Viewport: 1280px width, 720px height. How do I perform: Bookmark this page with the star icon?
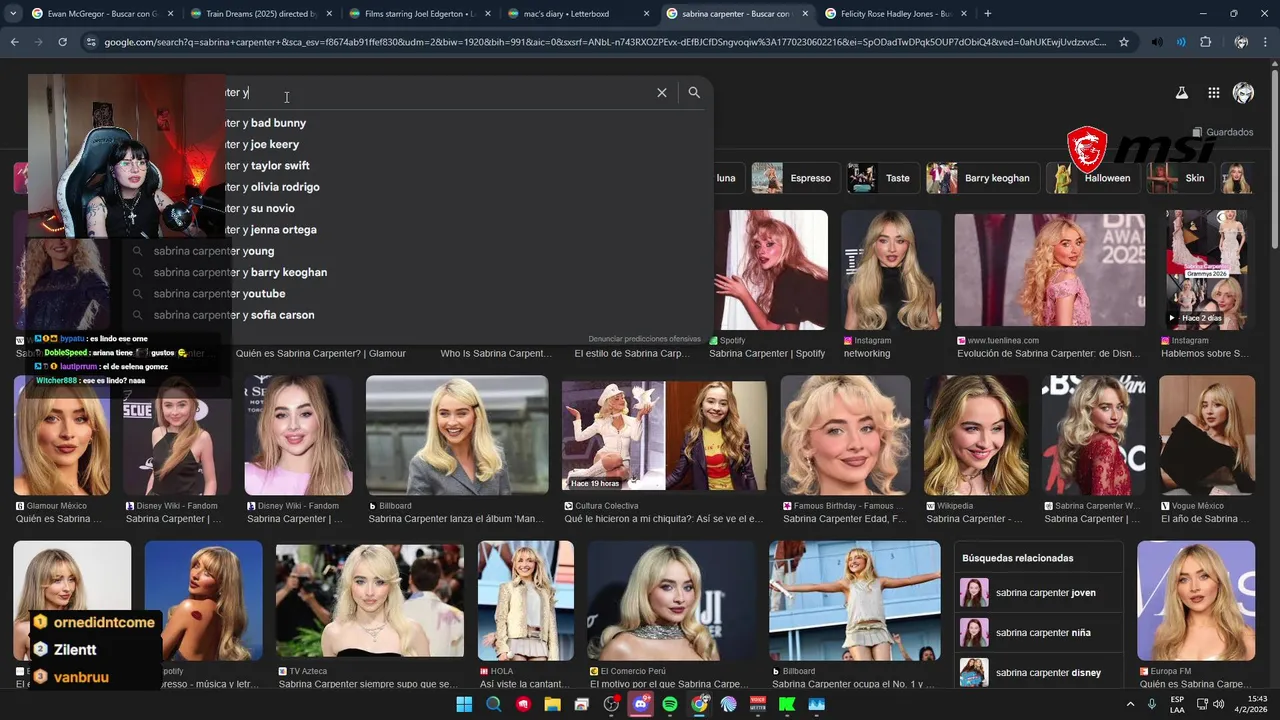[x=1124, y=42]
